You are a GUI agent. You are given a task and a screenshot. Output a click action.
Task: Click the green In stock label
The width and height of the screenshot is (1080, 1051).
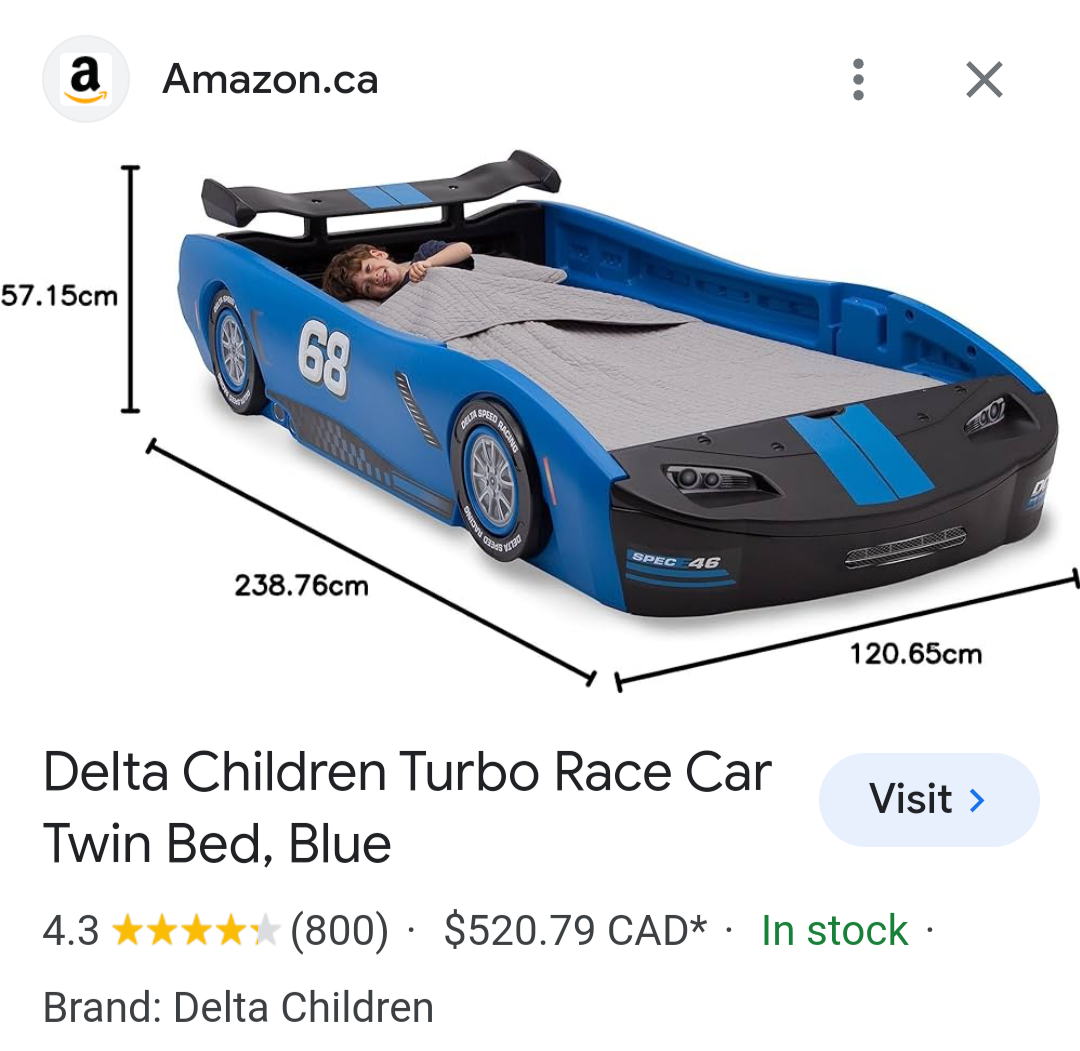pos(834,930)
